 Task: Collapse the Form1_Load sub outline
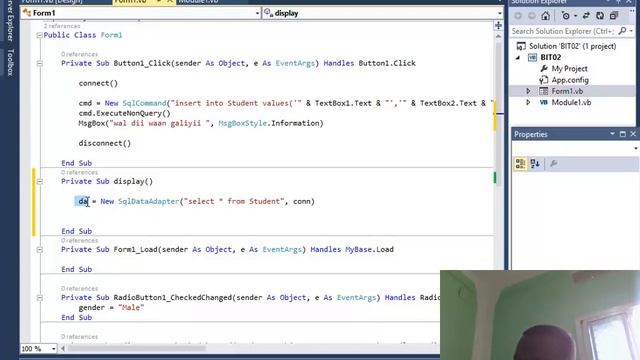click(40, 250)
